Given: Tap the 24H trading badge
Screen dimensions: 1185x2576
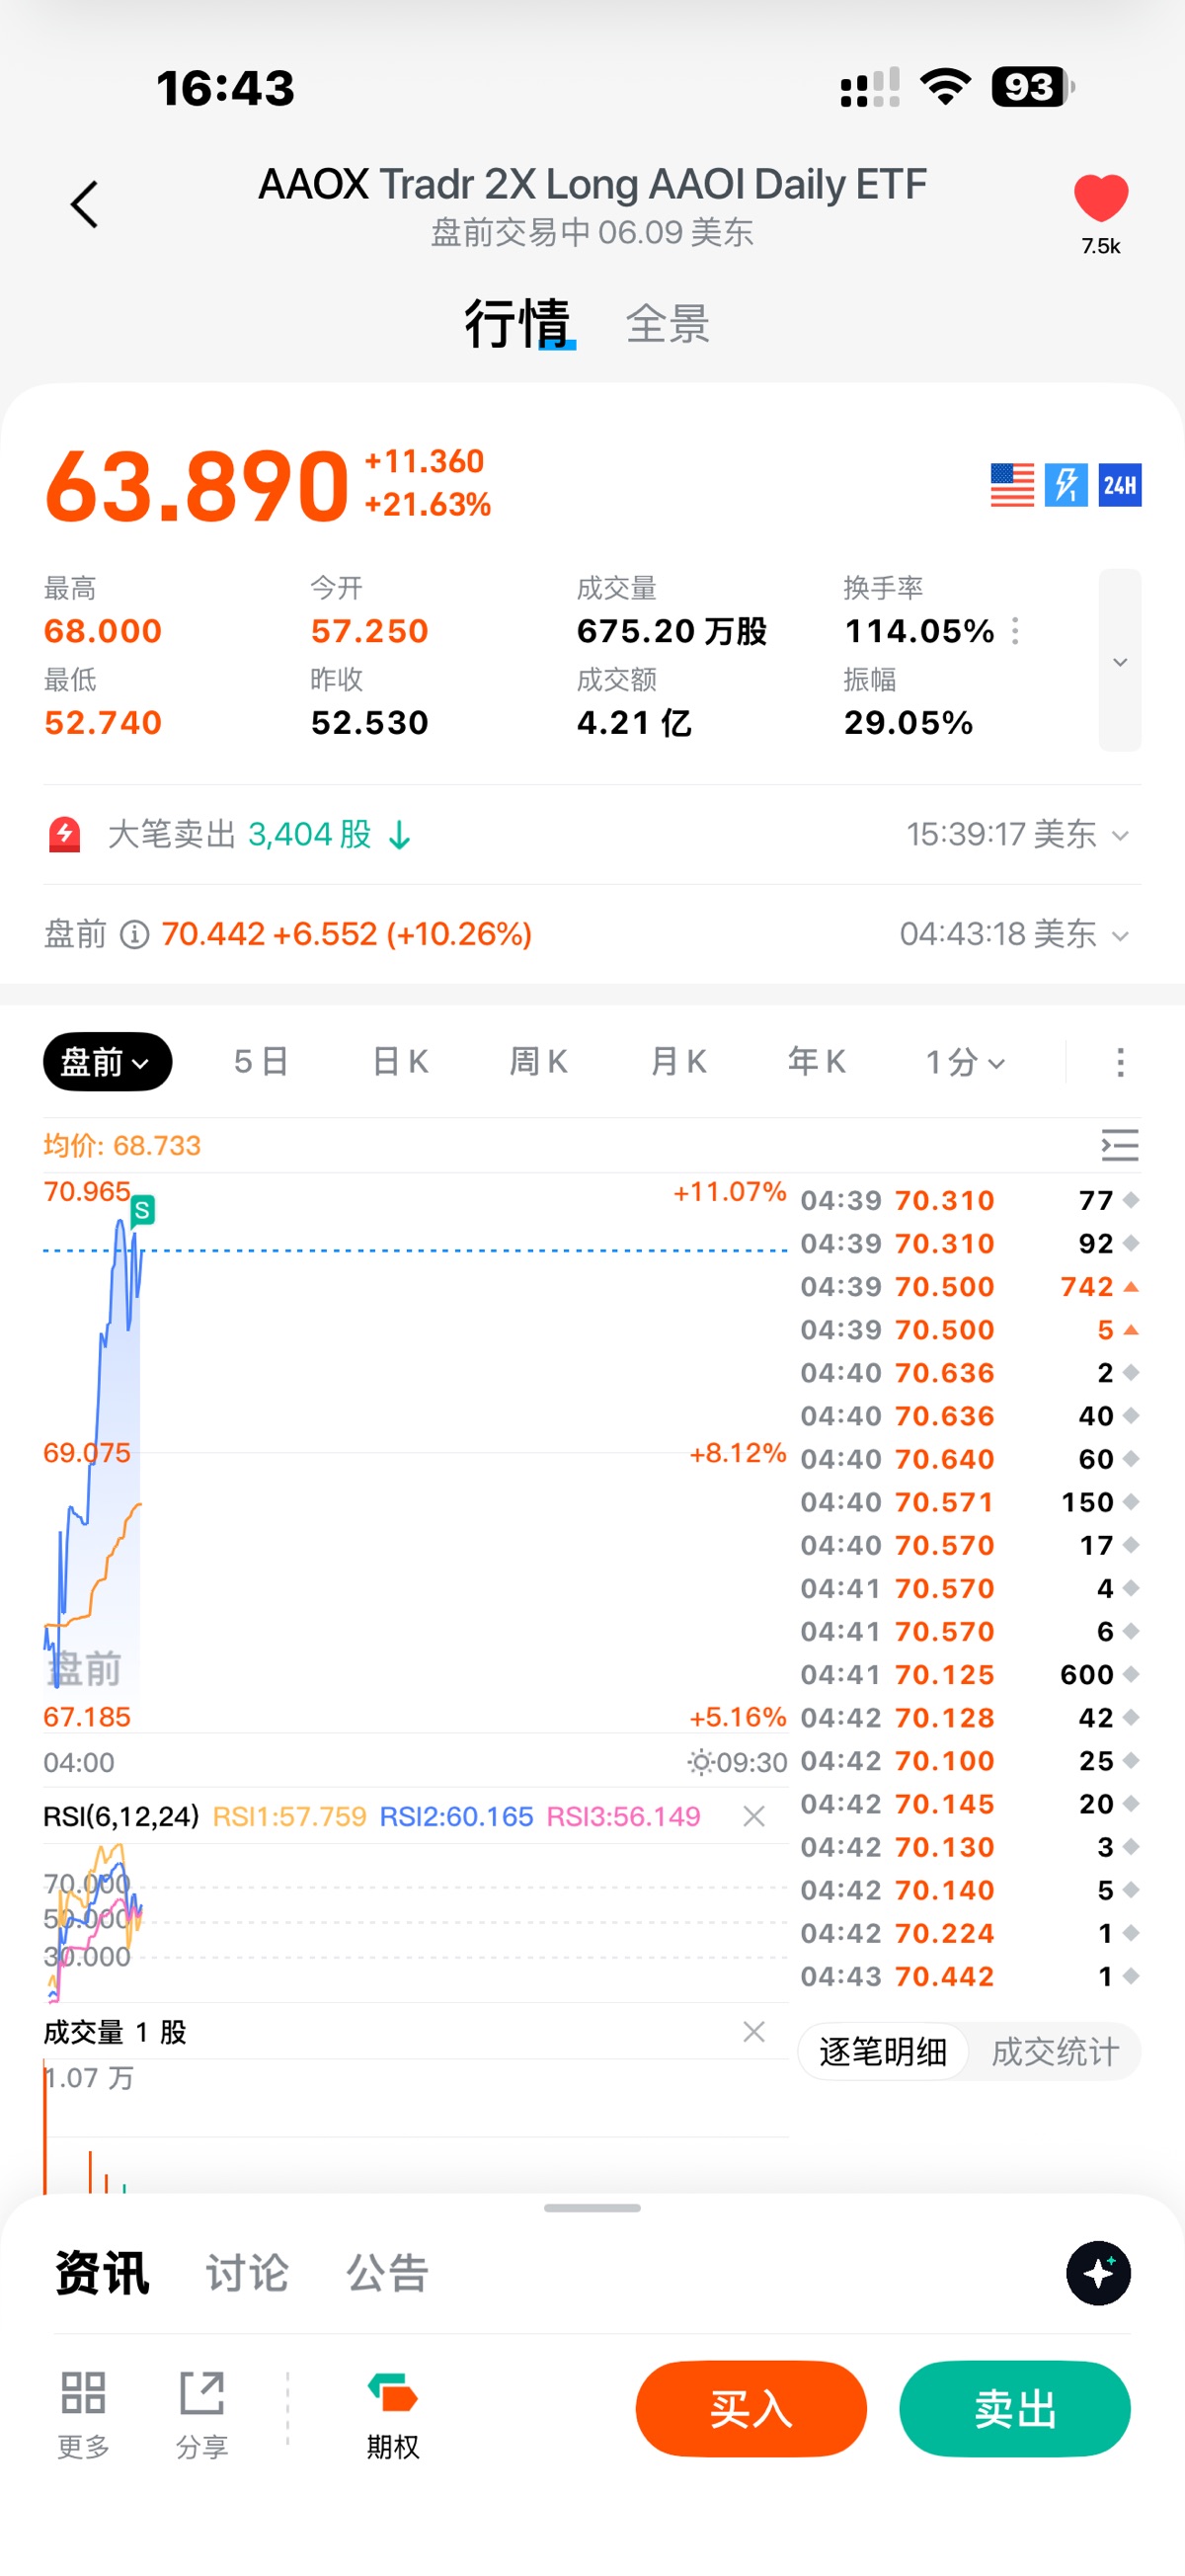Looking at the screenshot, I should [1120, 485].
